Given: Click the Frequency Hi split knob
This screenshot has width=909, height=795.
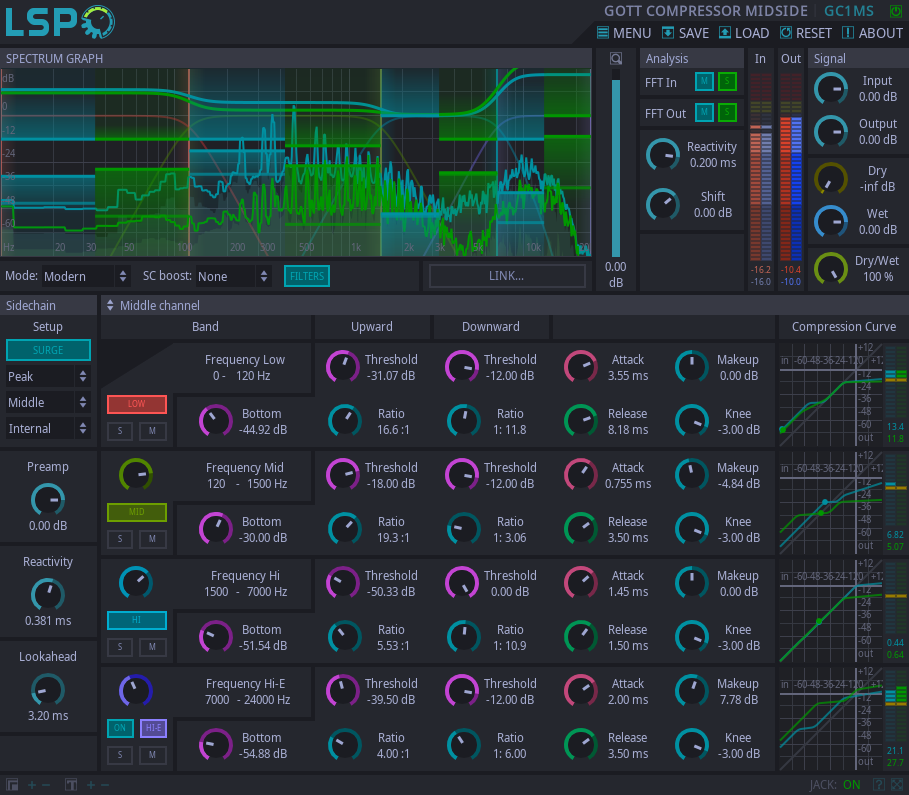Looking at the screenshot, I should tap(136, 583).
